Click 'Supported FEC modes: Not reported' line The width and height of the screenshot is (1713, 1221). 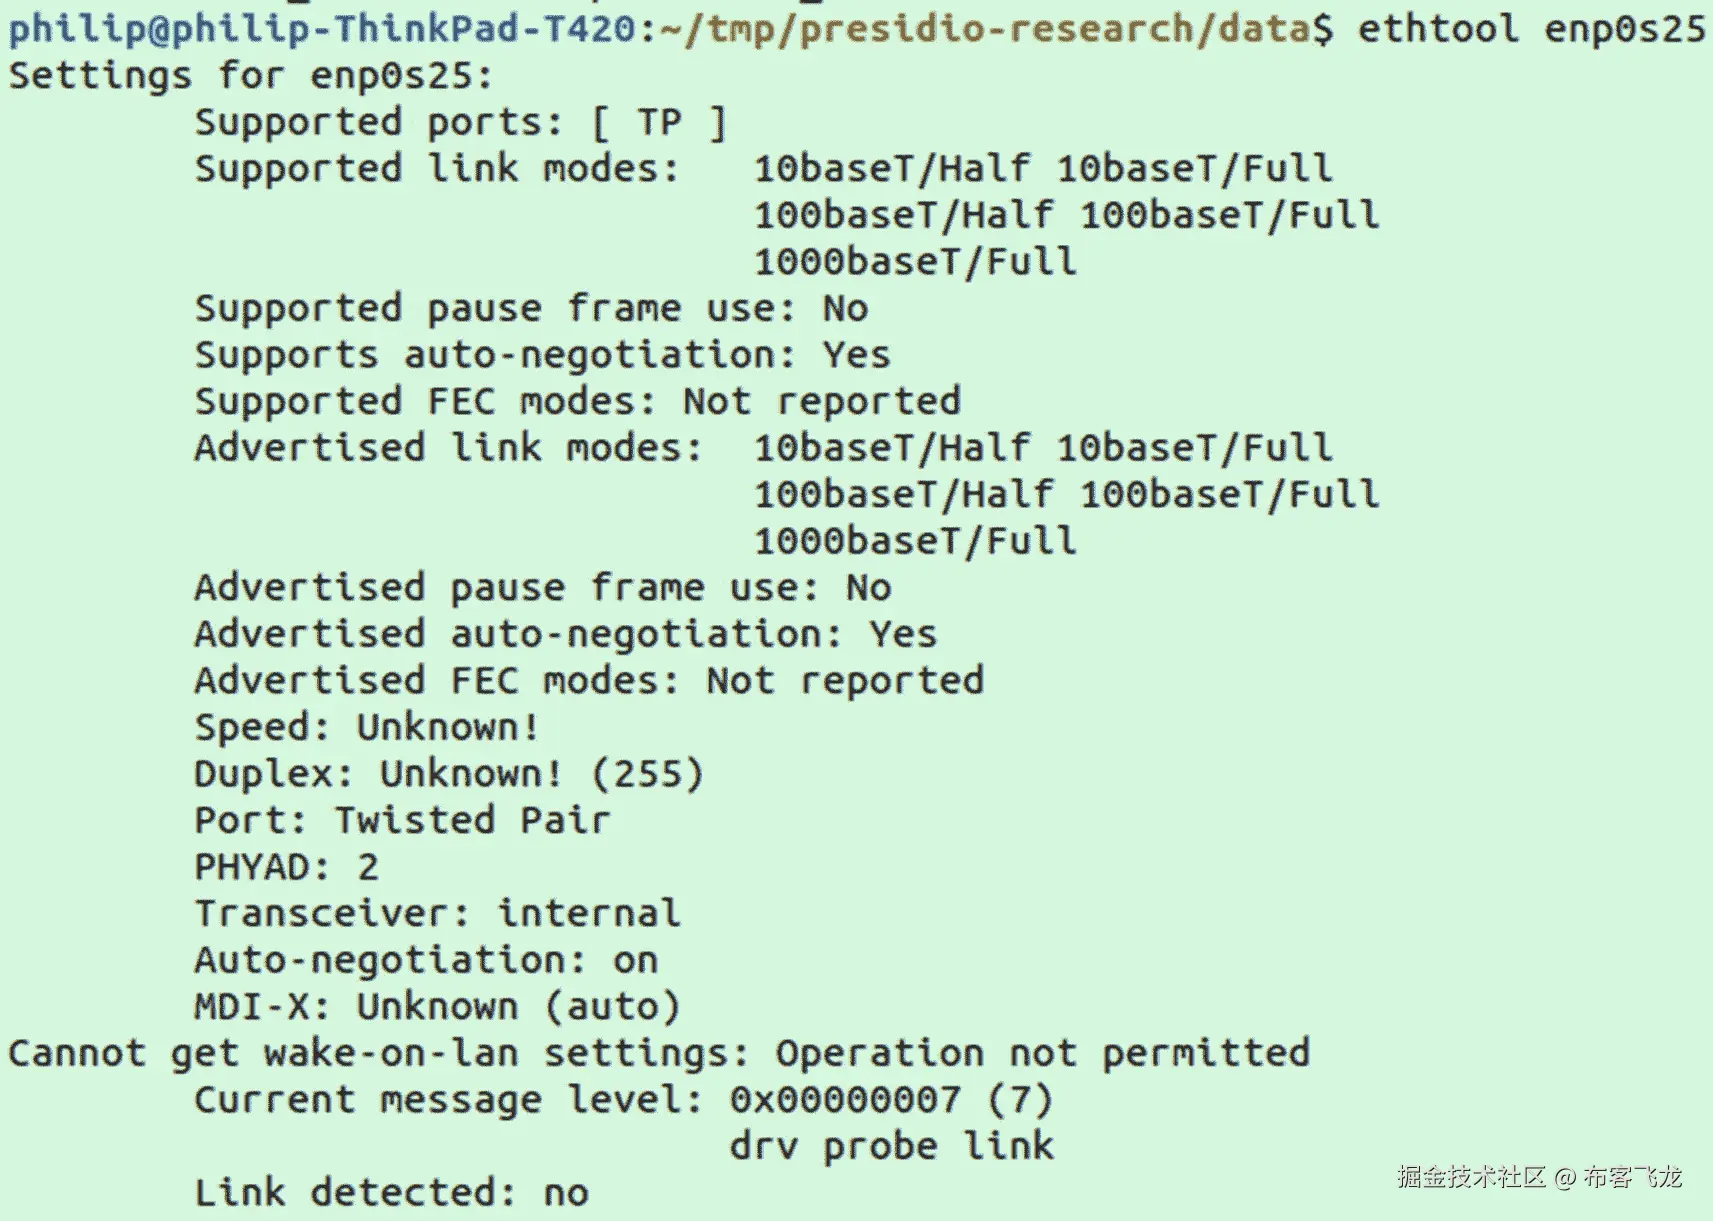coord(577,402)
